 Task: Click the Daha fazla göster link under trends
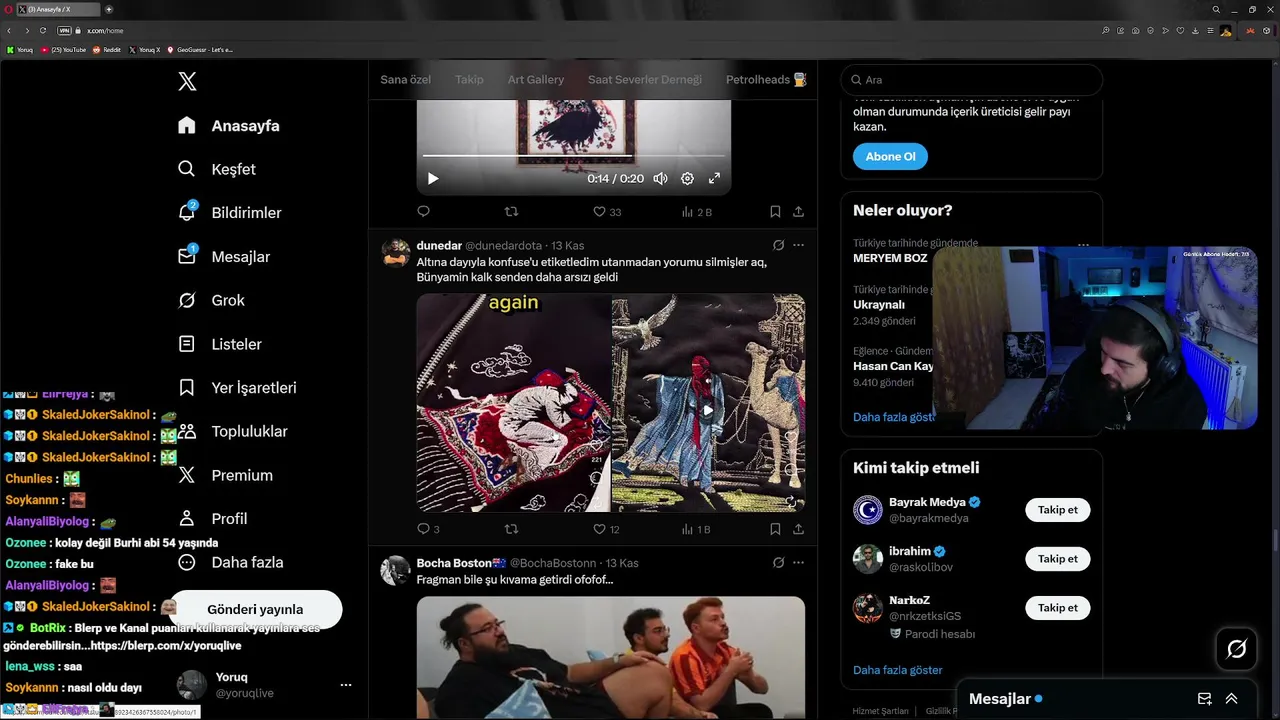point(893,417)
